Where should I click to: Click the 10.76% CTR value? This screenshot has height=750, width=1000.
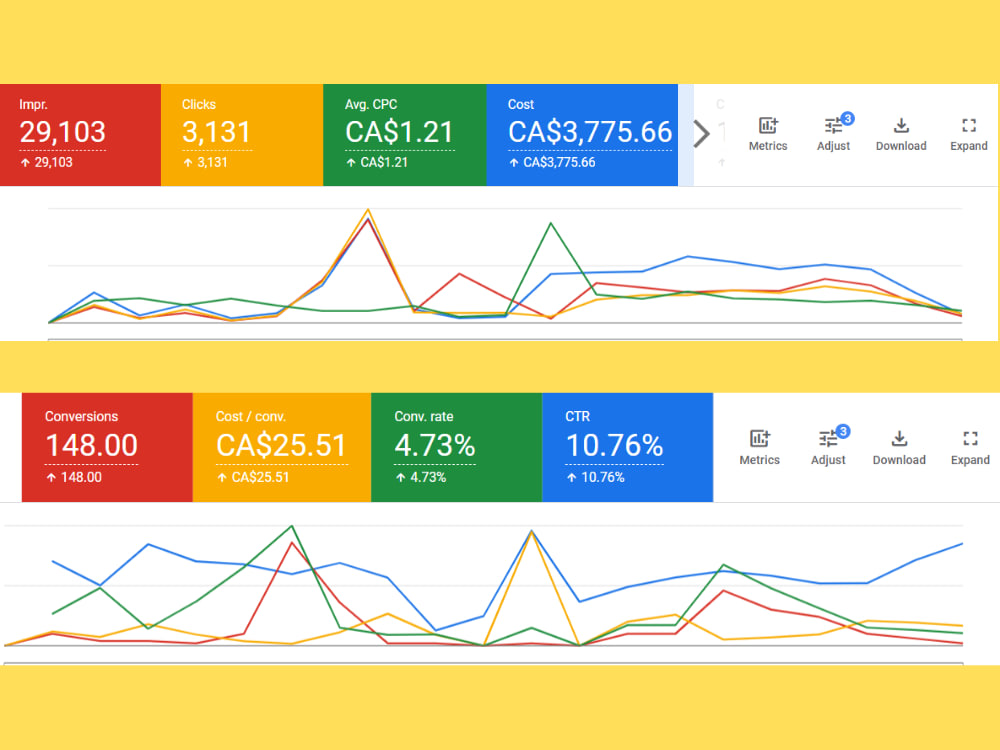614,445
